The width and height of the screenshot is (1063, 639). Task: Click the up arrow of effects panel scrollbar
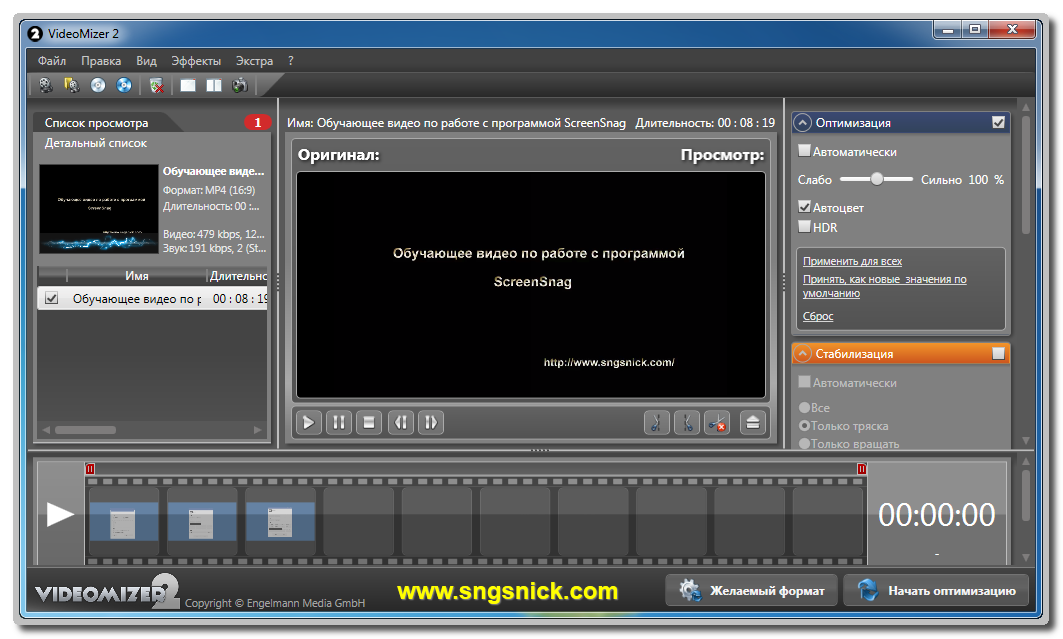point(1026,107)
